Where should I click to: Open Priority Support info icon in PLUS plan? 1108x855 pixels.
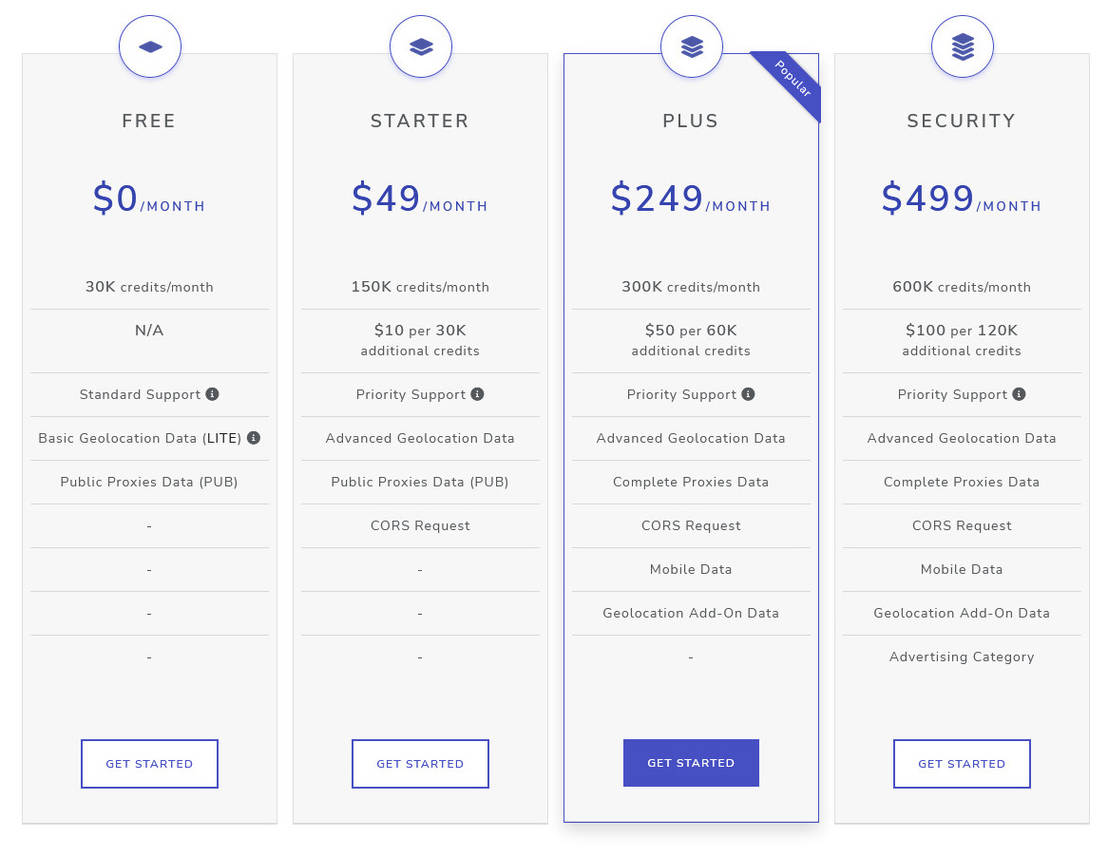[x=748, y=394]
